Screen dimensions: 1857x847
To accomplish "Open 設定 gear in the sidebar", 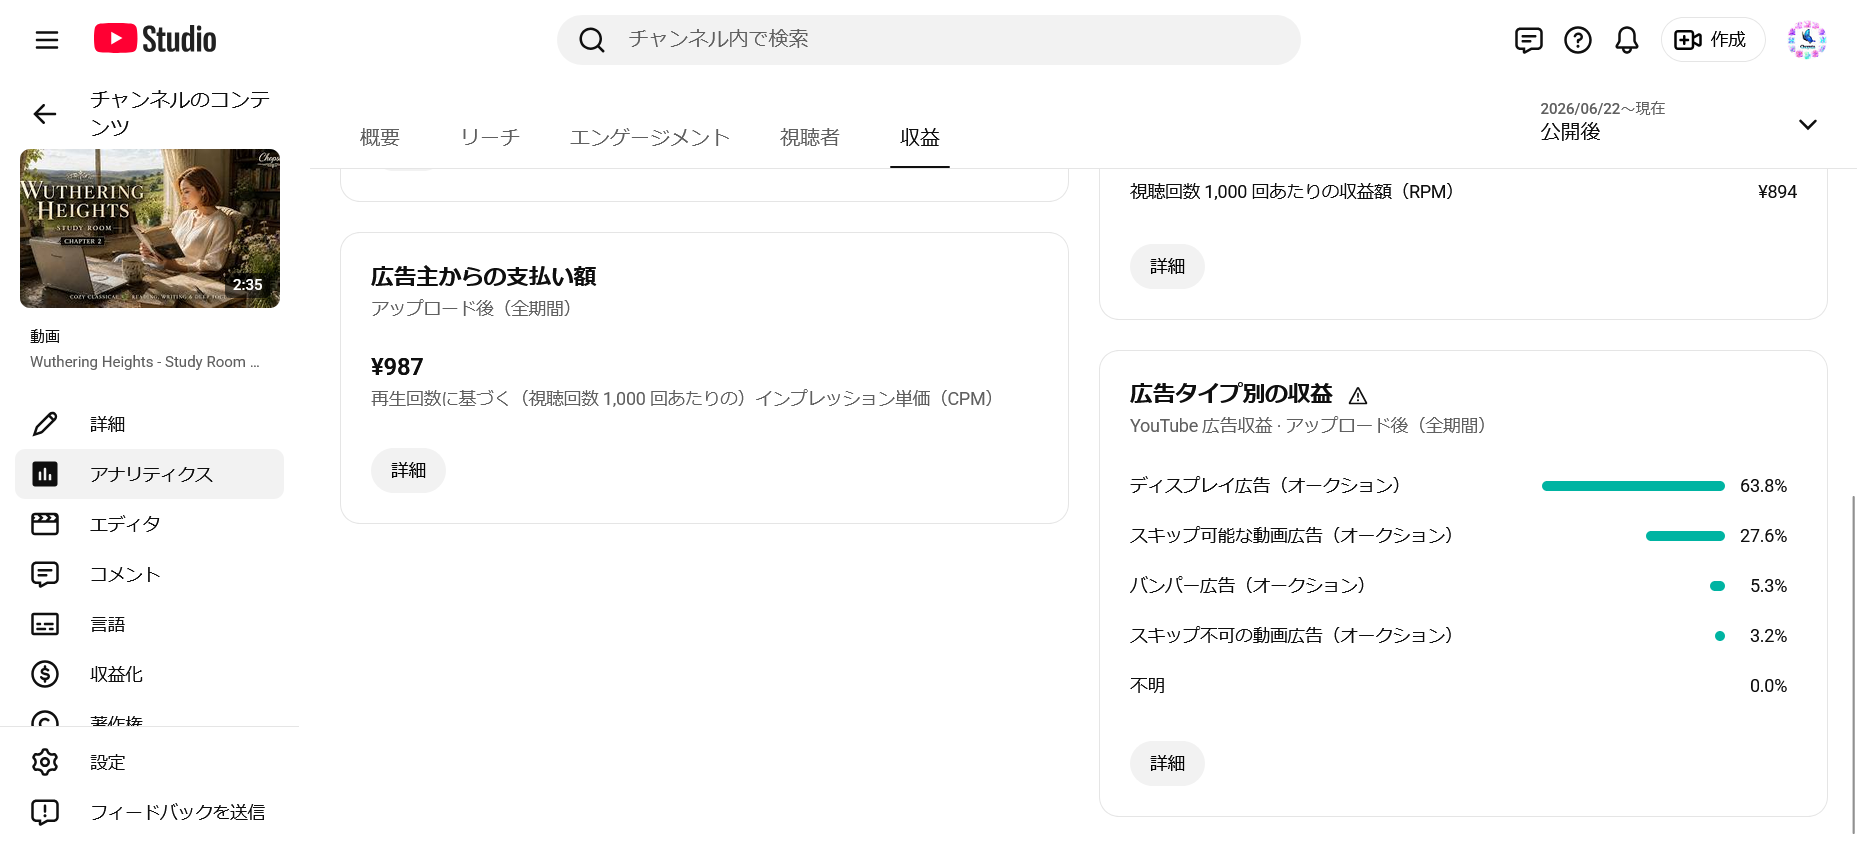I will 149,762.
